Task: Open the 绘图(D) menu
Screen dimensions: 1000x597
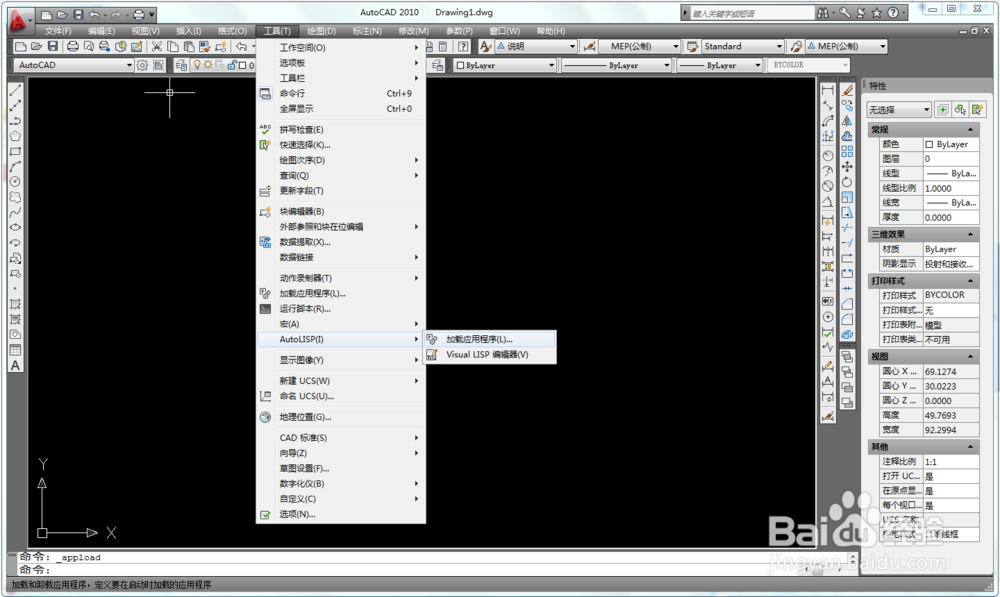Action: coord(321,31)
